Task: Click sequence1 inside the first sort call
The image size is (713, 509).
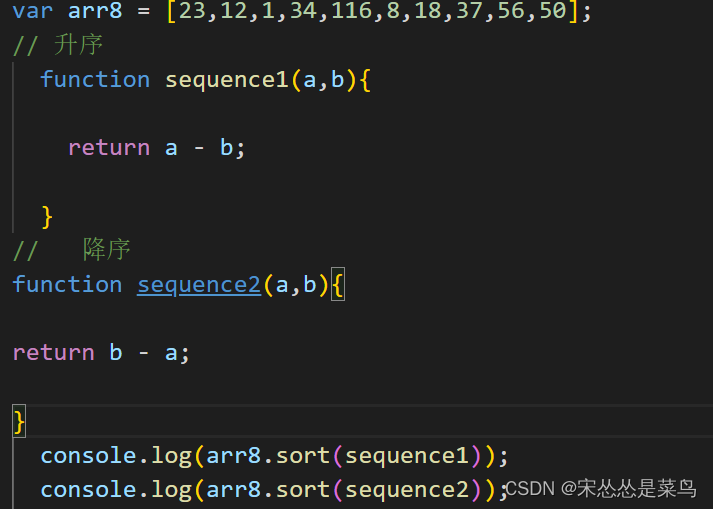Action: (x=407, y=456)
